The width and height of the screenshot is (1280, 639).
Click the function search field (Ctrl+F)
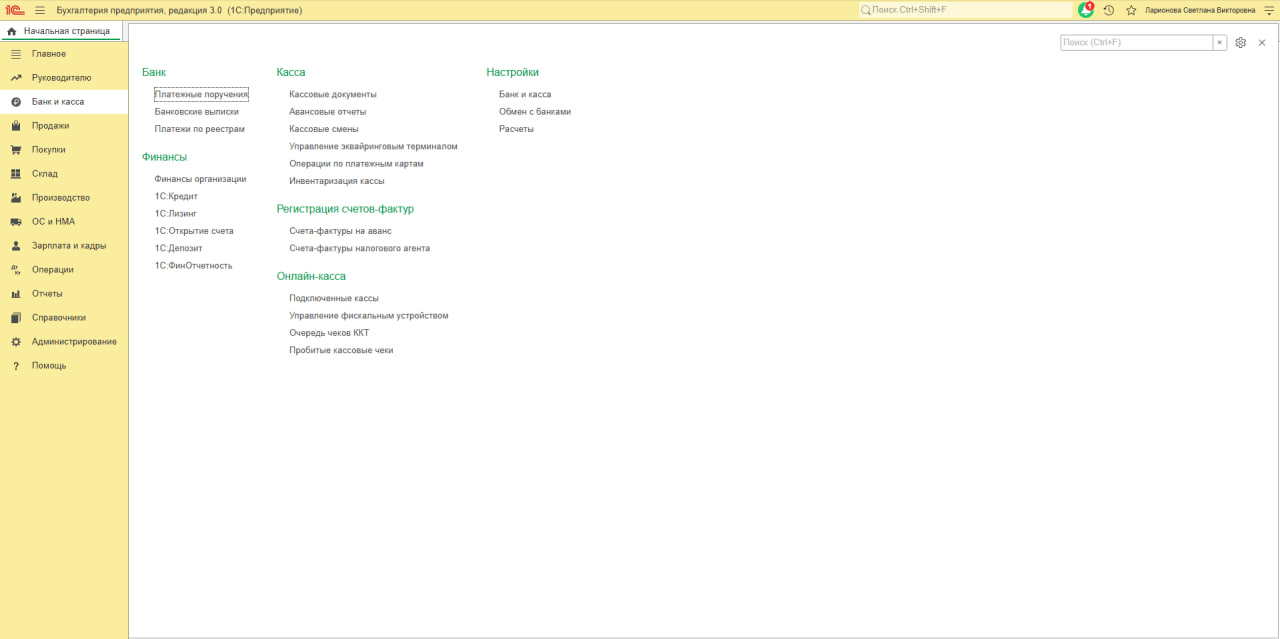coord(1136,43)
